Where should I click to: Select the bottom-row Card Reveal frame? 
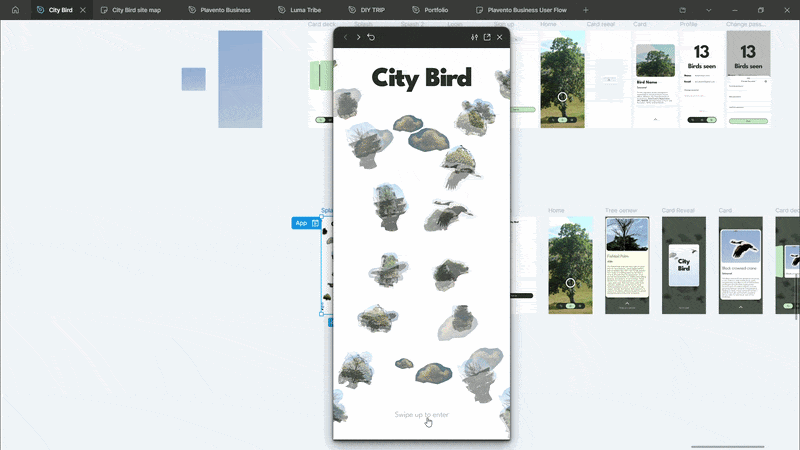tap(684, 265)
